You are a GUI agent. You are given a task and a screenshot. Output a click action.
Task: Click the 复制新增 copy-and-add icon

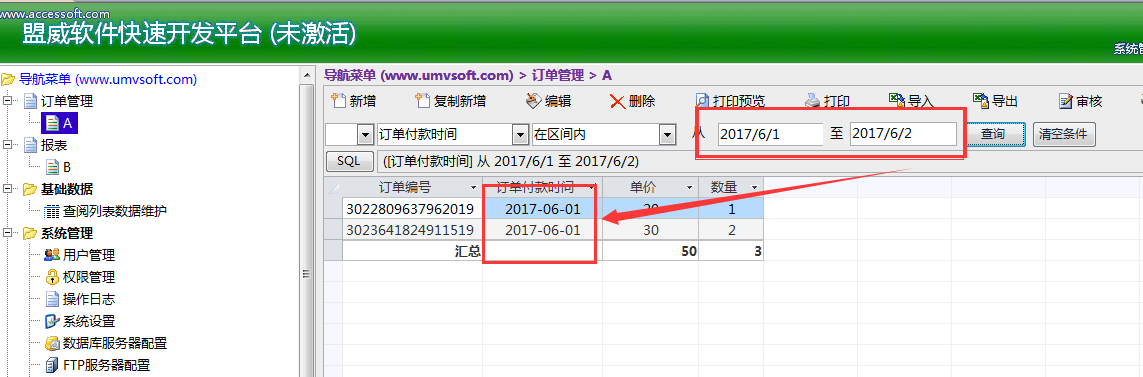423,101
